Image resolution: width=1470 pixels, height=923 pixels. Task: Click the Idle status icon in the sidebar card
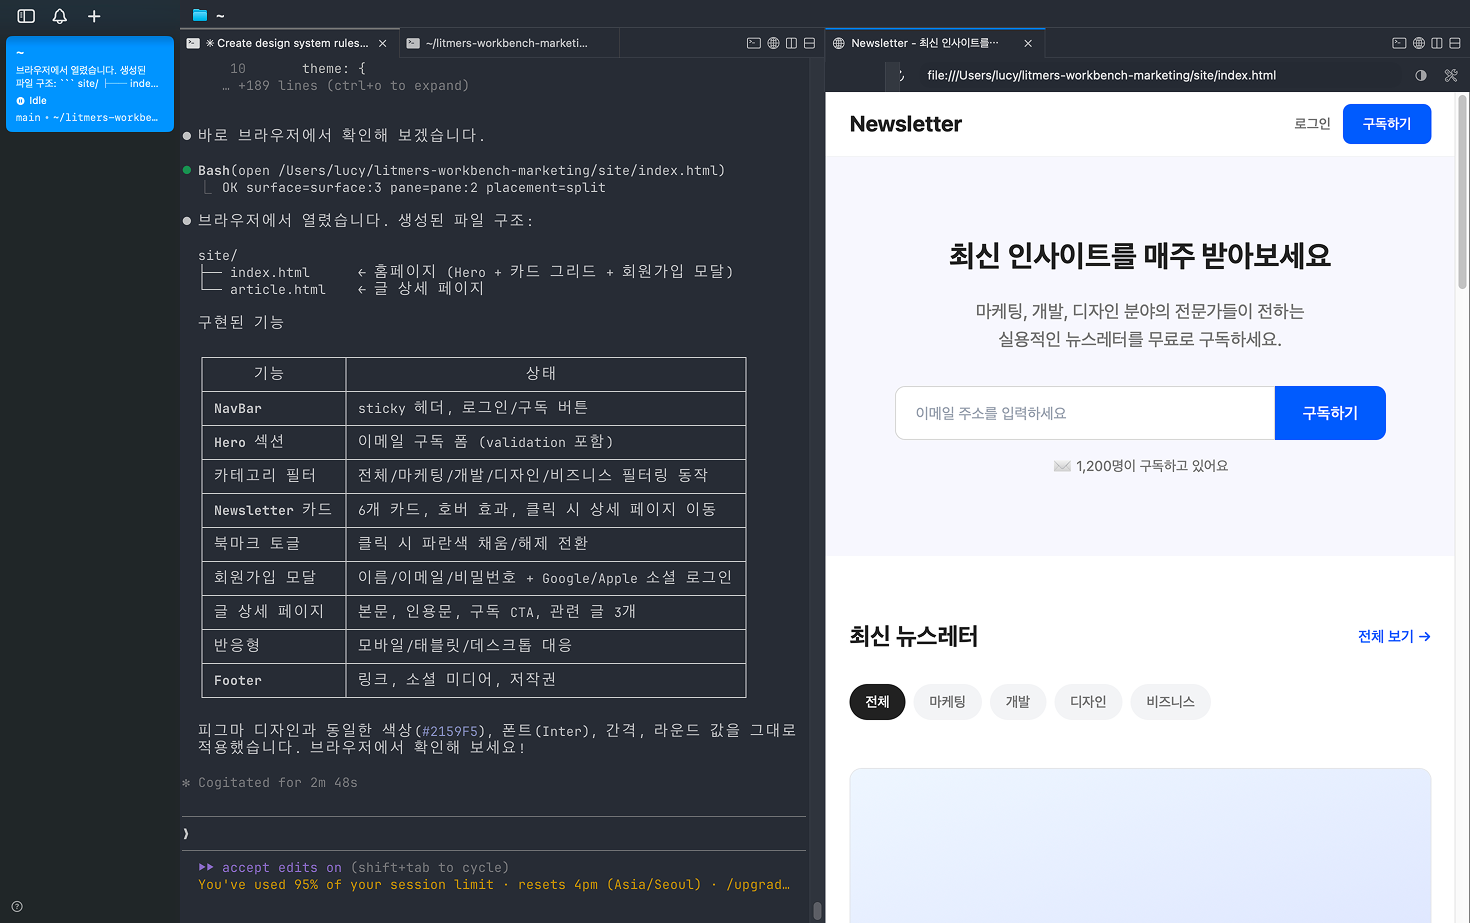point(20,101)
